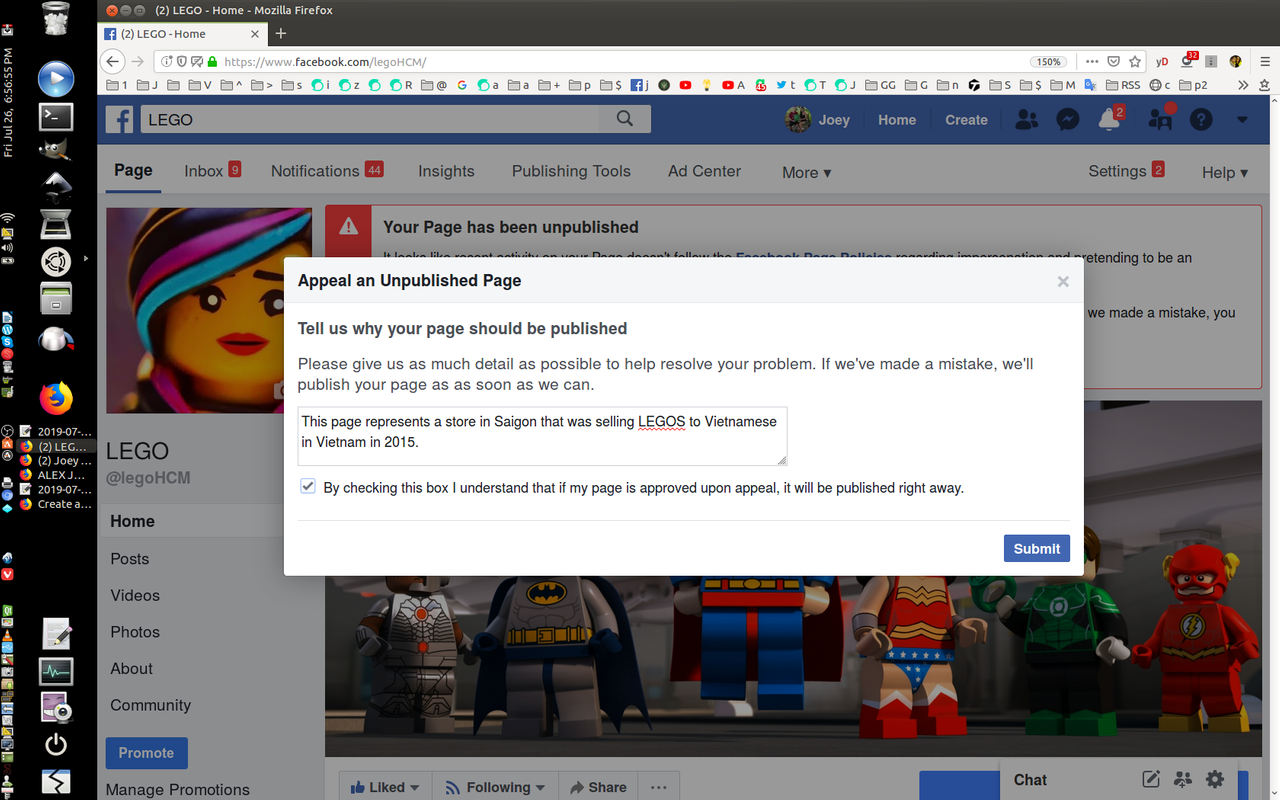Open the Quick Help question mark icon
The image size is (1280, 800).
1201,120
